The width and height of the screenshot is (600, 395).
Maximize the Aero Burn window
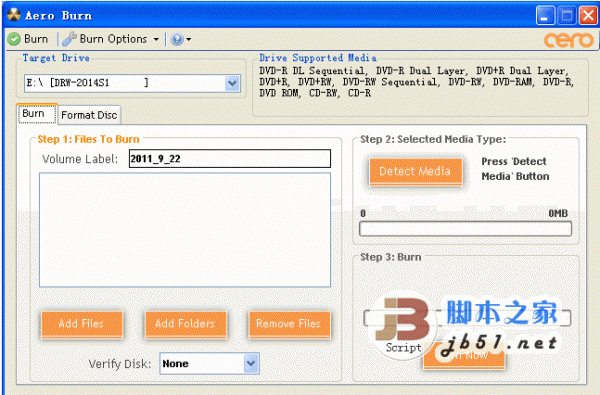click(x=567, y=16)
